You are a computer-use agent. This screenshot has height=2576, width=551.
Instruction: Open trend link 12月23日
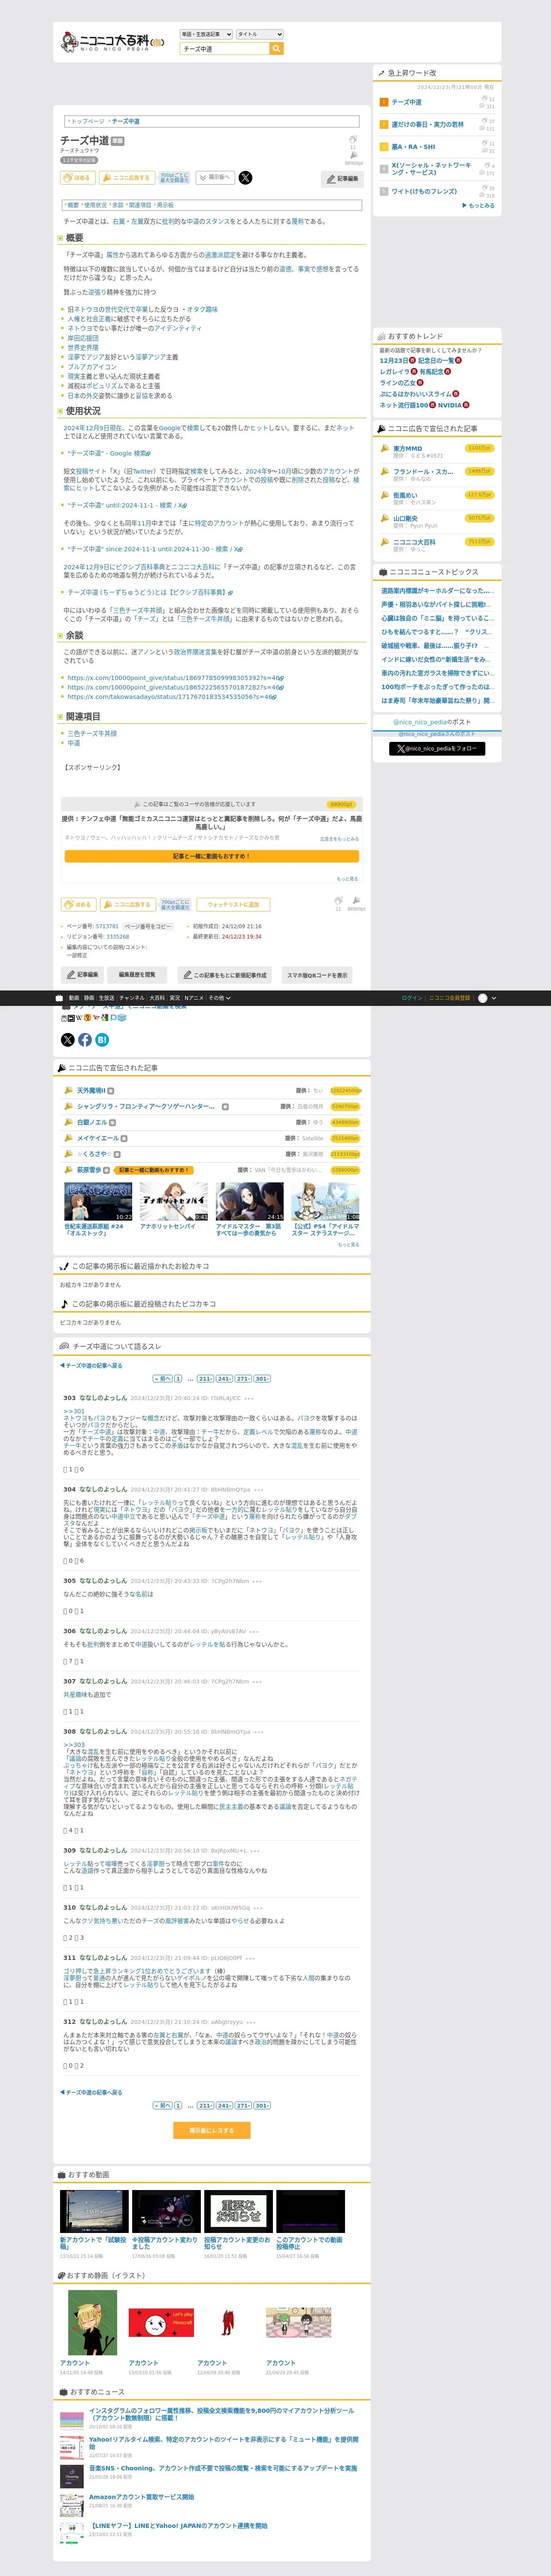click(x=393, y=361)
